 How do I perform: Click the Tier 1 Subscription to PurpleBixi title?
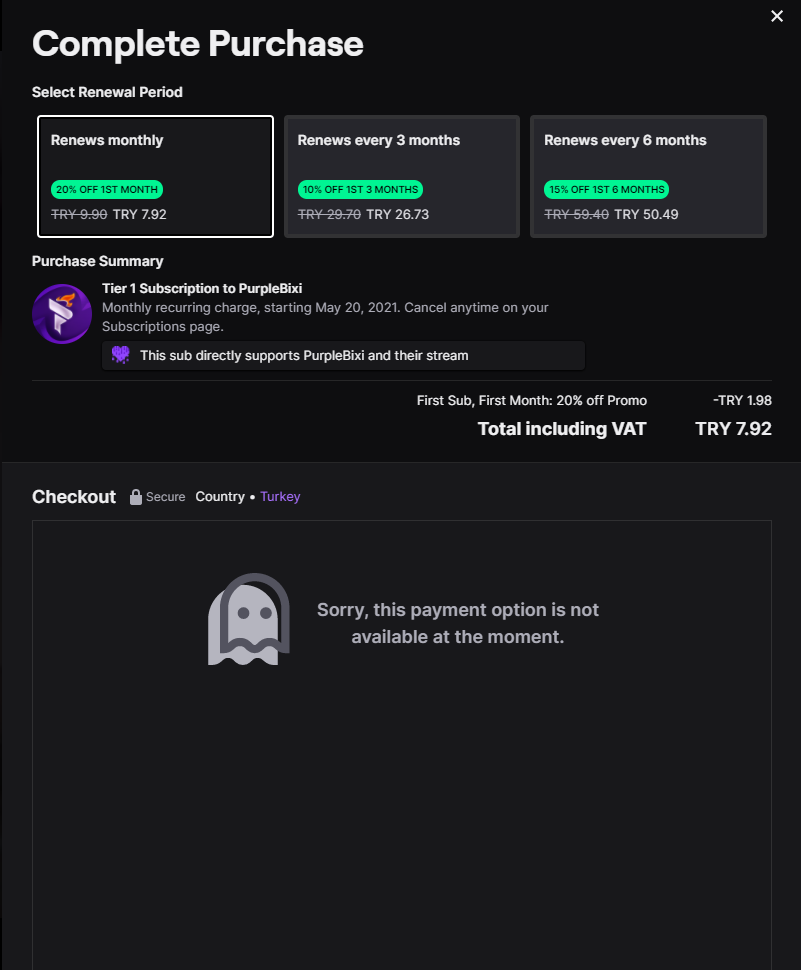pos(202,289)
